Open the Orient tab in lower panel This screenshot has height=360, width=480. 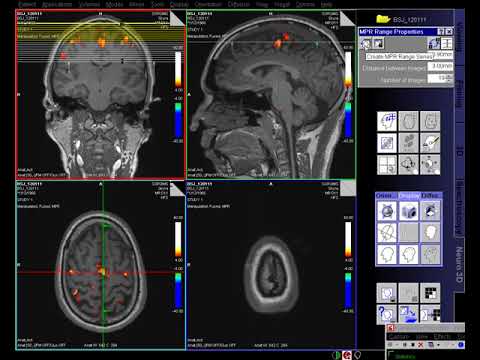386,196
